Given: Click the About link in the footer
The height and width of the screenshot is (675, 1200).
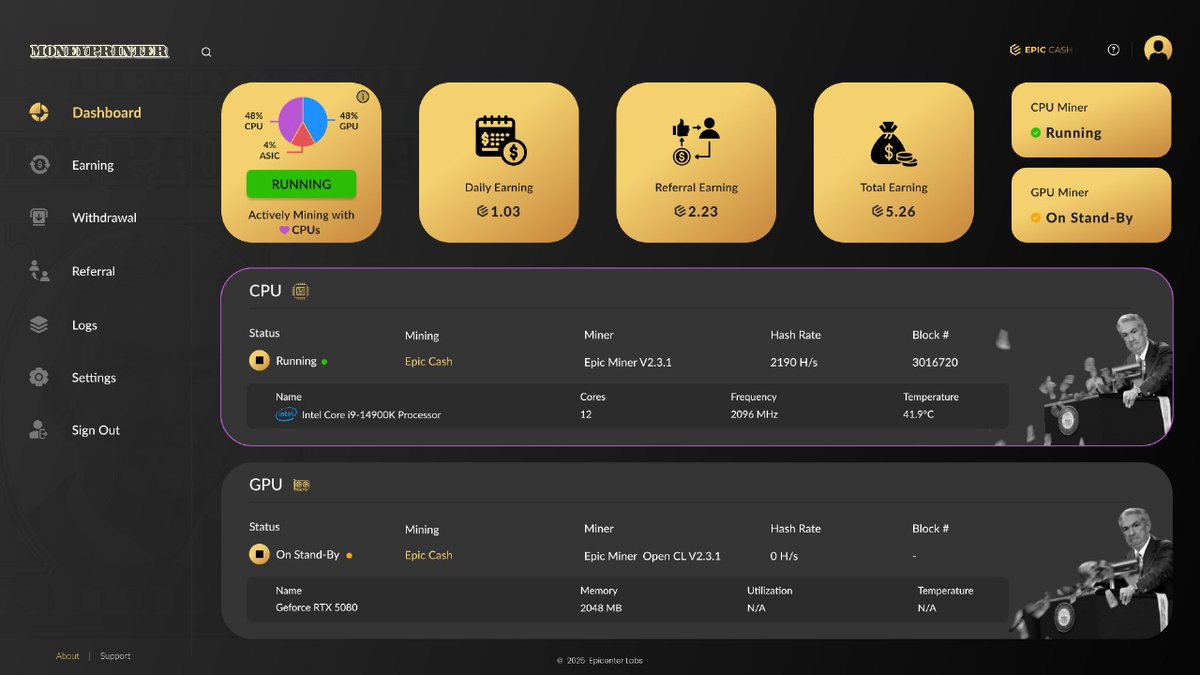Looking at the screenshot, I should pos(67,655).
